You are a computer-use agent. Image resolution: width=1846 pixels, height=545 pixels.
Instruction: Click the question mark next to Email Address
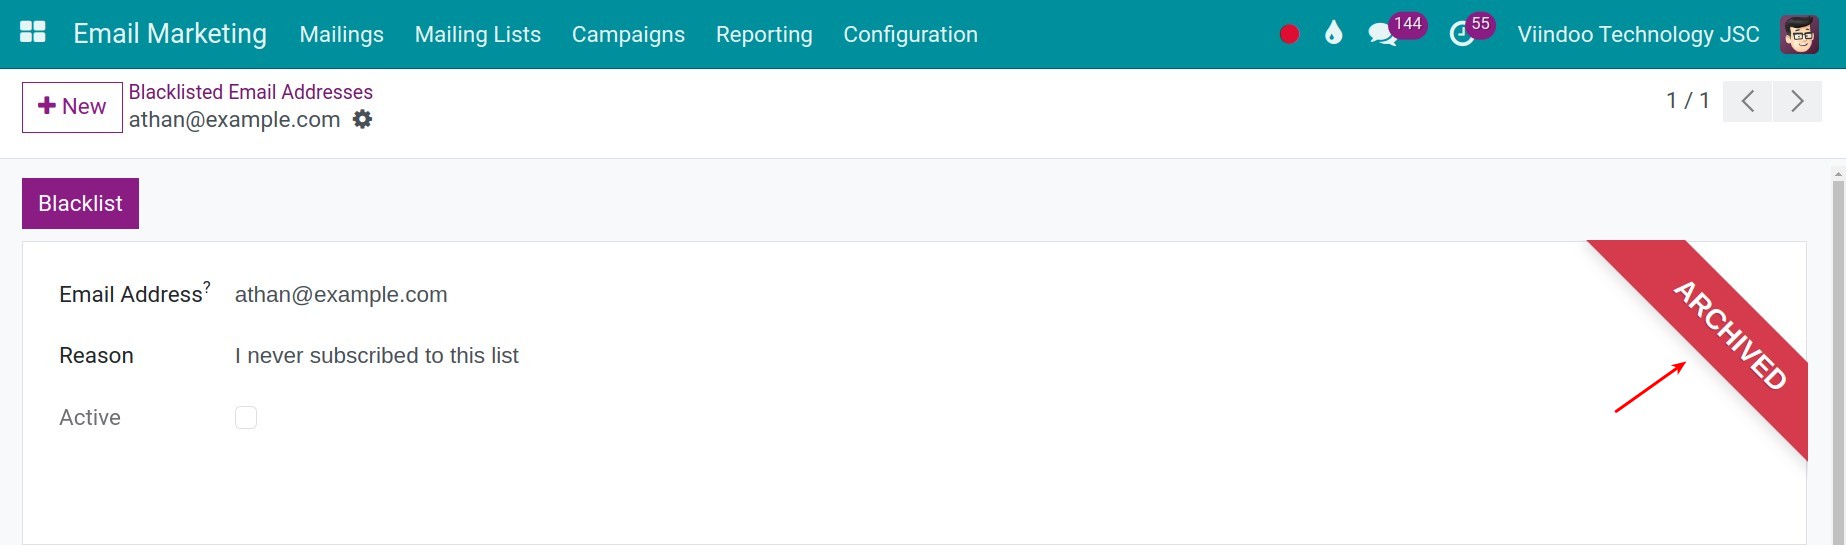click(207, 286)
